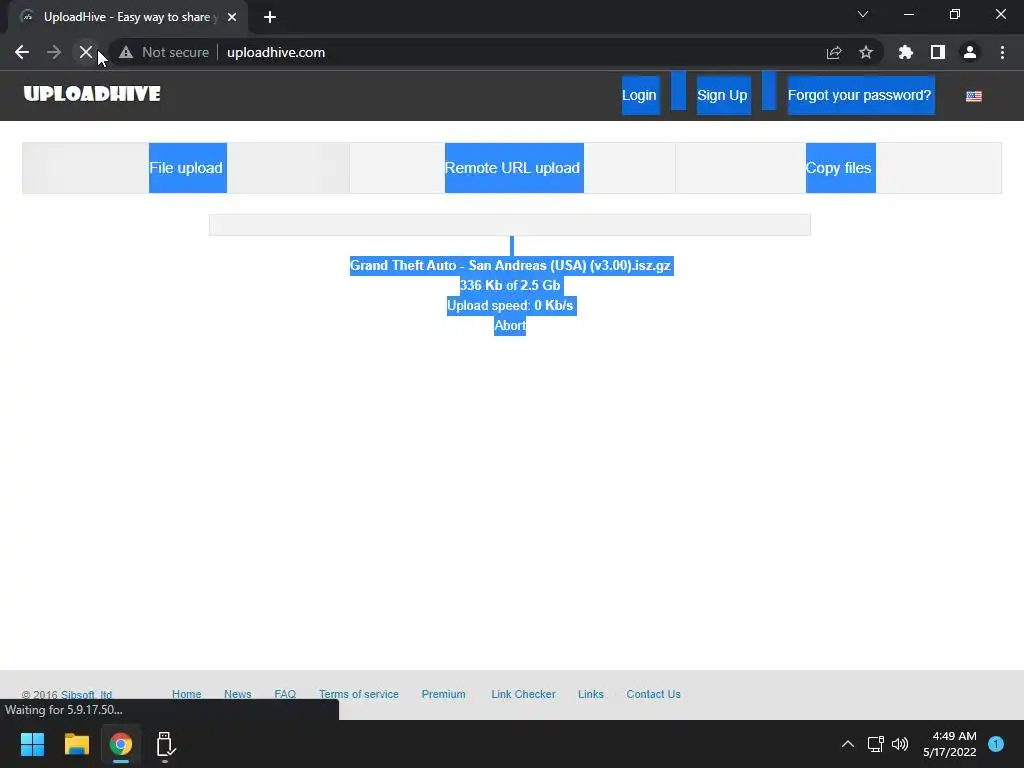
Task: Click the upload progress bar
Action: 509,225
